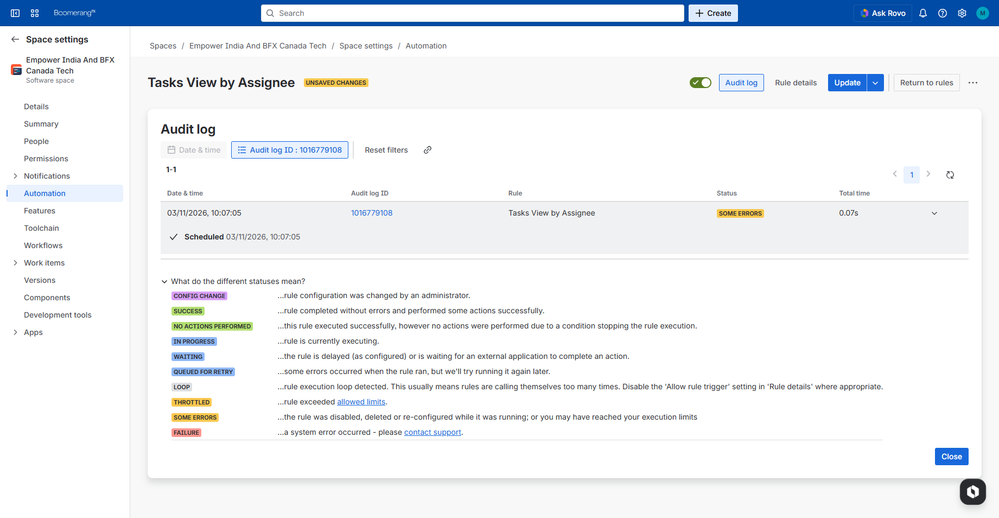
Task: Click the SOME ERRORS status badge in table row
Action: coord(740,213)
